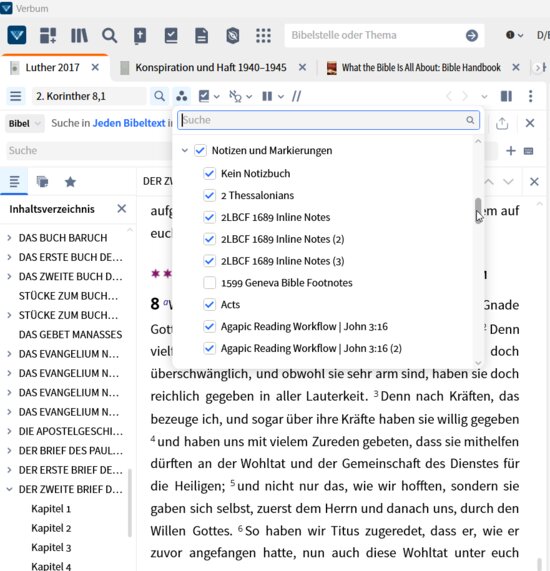Click the go arrow in command box
The height and width of the screenshot is (571, 550).
click(472, 35)
